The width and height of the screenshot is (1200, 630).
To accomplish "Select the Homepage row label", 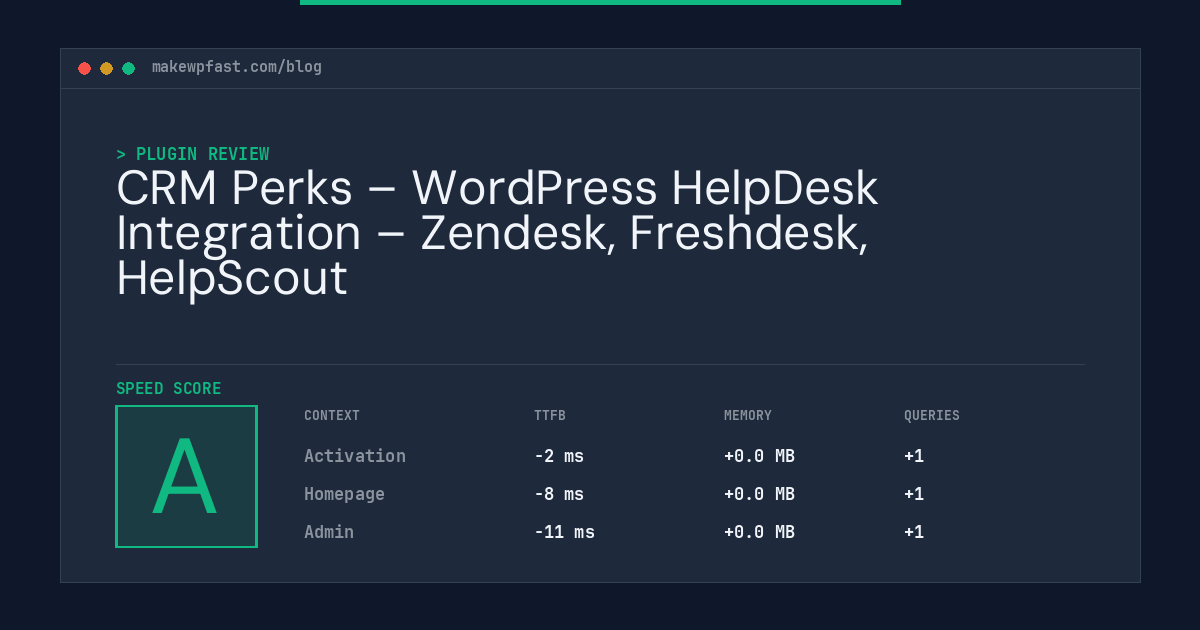I will tap(344, 494).
